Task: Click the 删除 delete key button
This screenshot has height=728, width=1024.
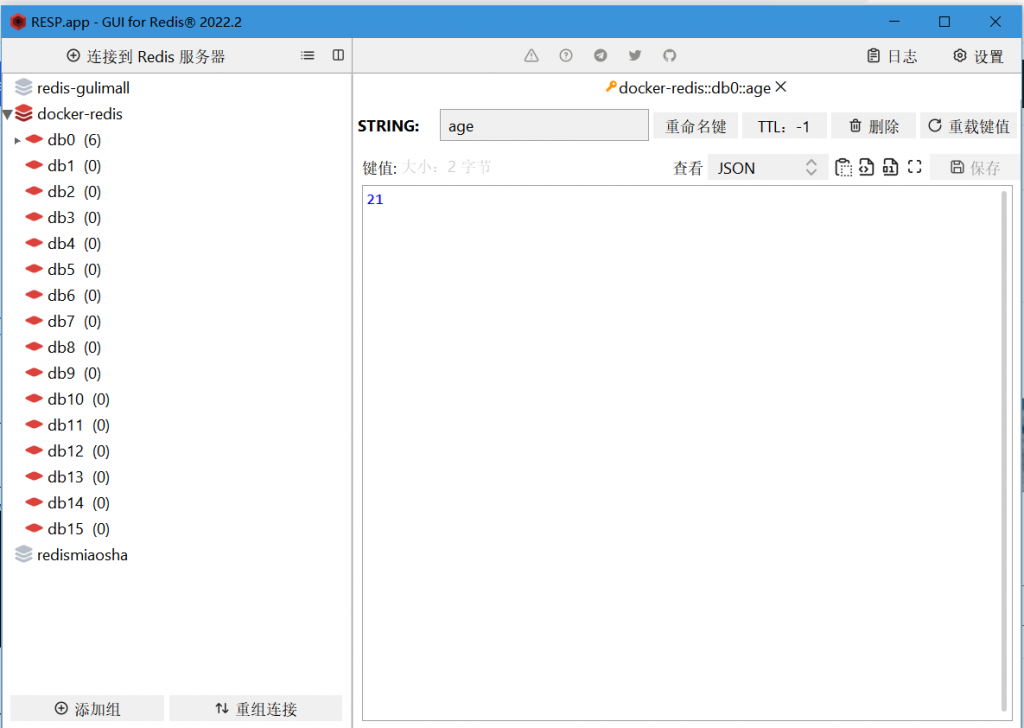Action: [x=873, y=126]
